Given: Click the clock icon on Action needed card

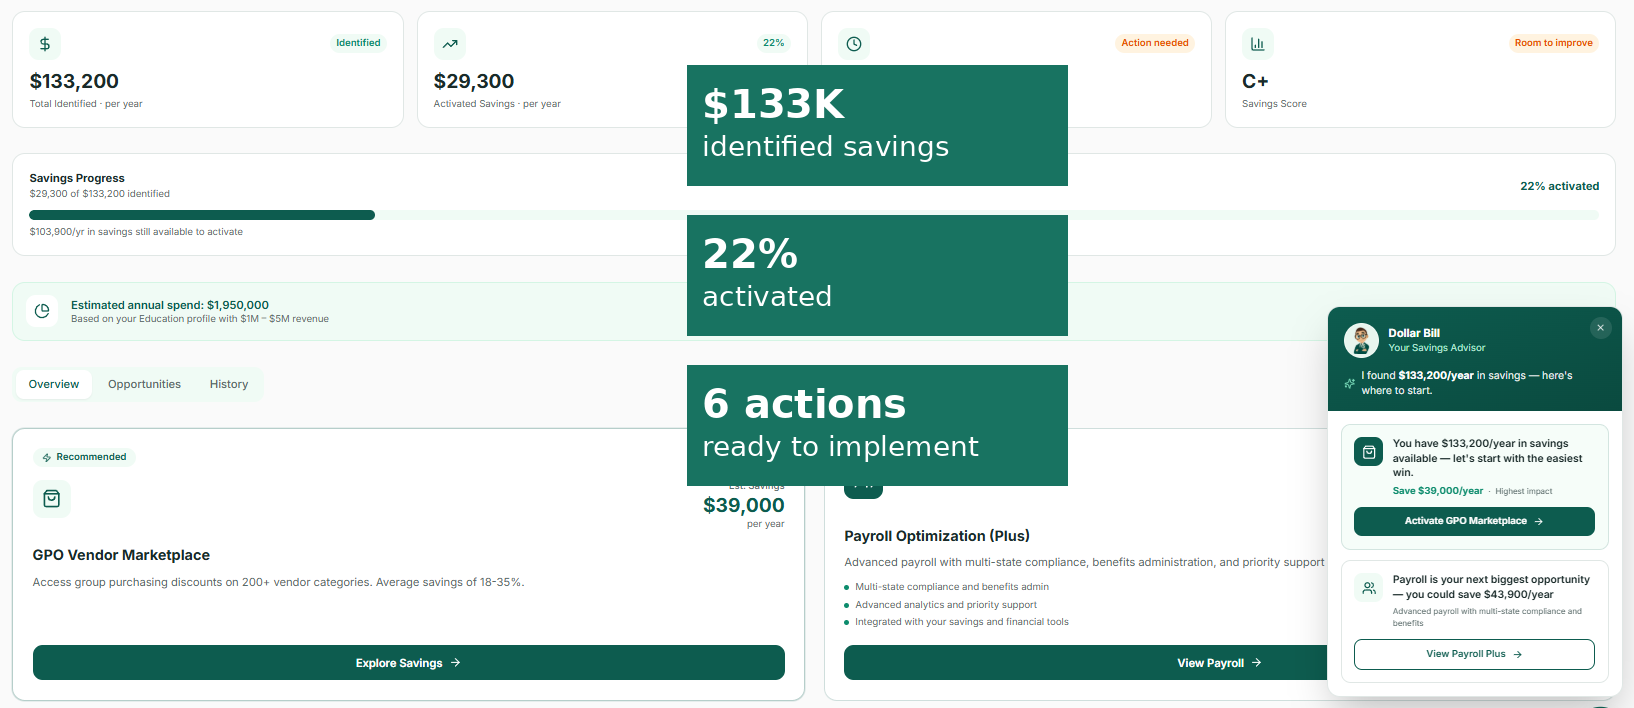Looking at the screenshot, I should tap(854, 44).
